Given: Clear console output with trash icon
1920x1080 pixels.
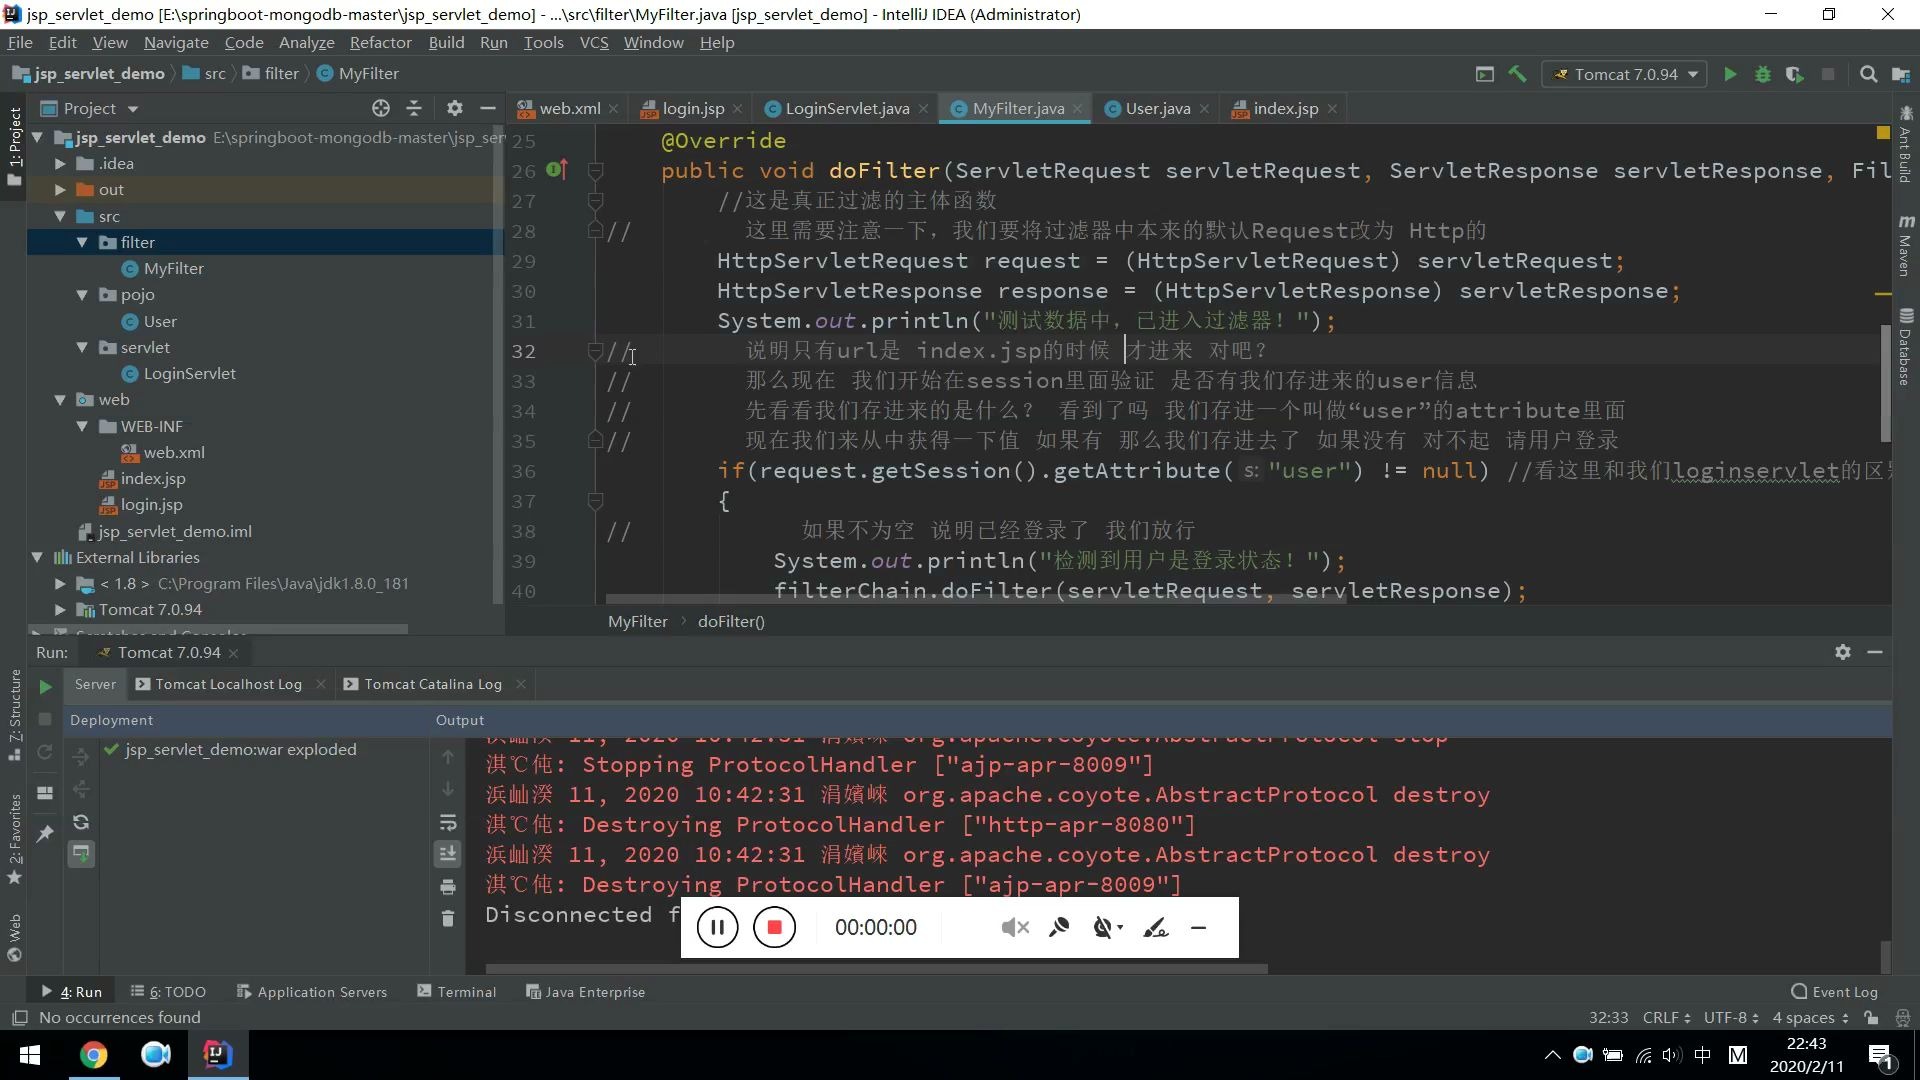Looking at the screenshot, I should pos(448,918).
